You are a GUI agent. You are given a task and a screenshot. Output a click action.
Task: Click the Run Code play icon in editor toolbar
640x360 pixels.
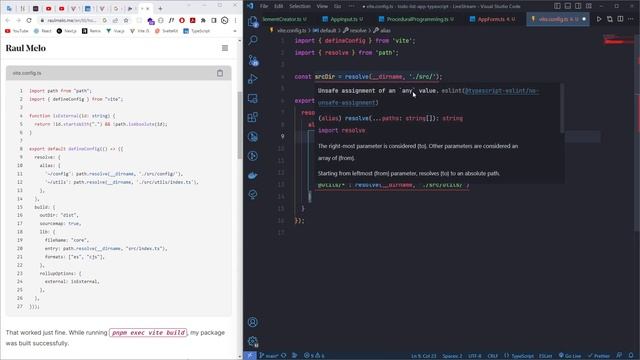coord(599,19)
